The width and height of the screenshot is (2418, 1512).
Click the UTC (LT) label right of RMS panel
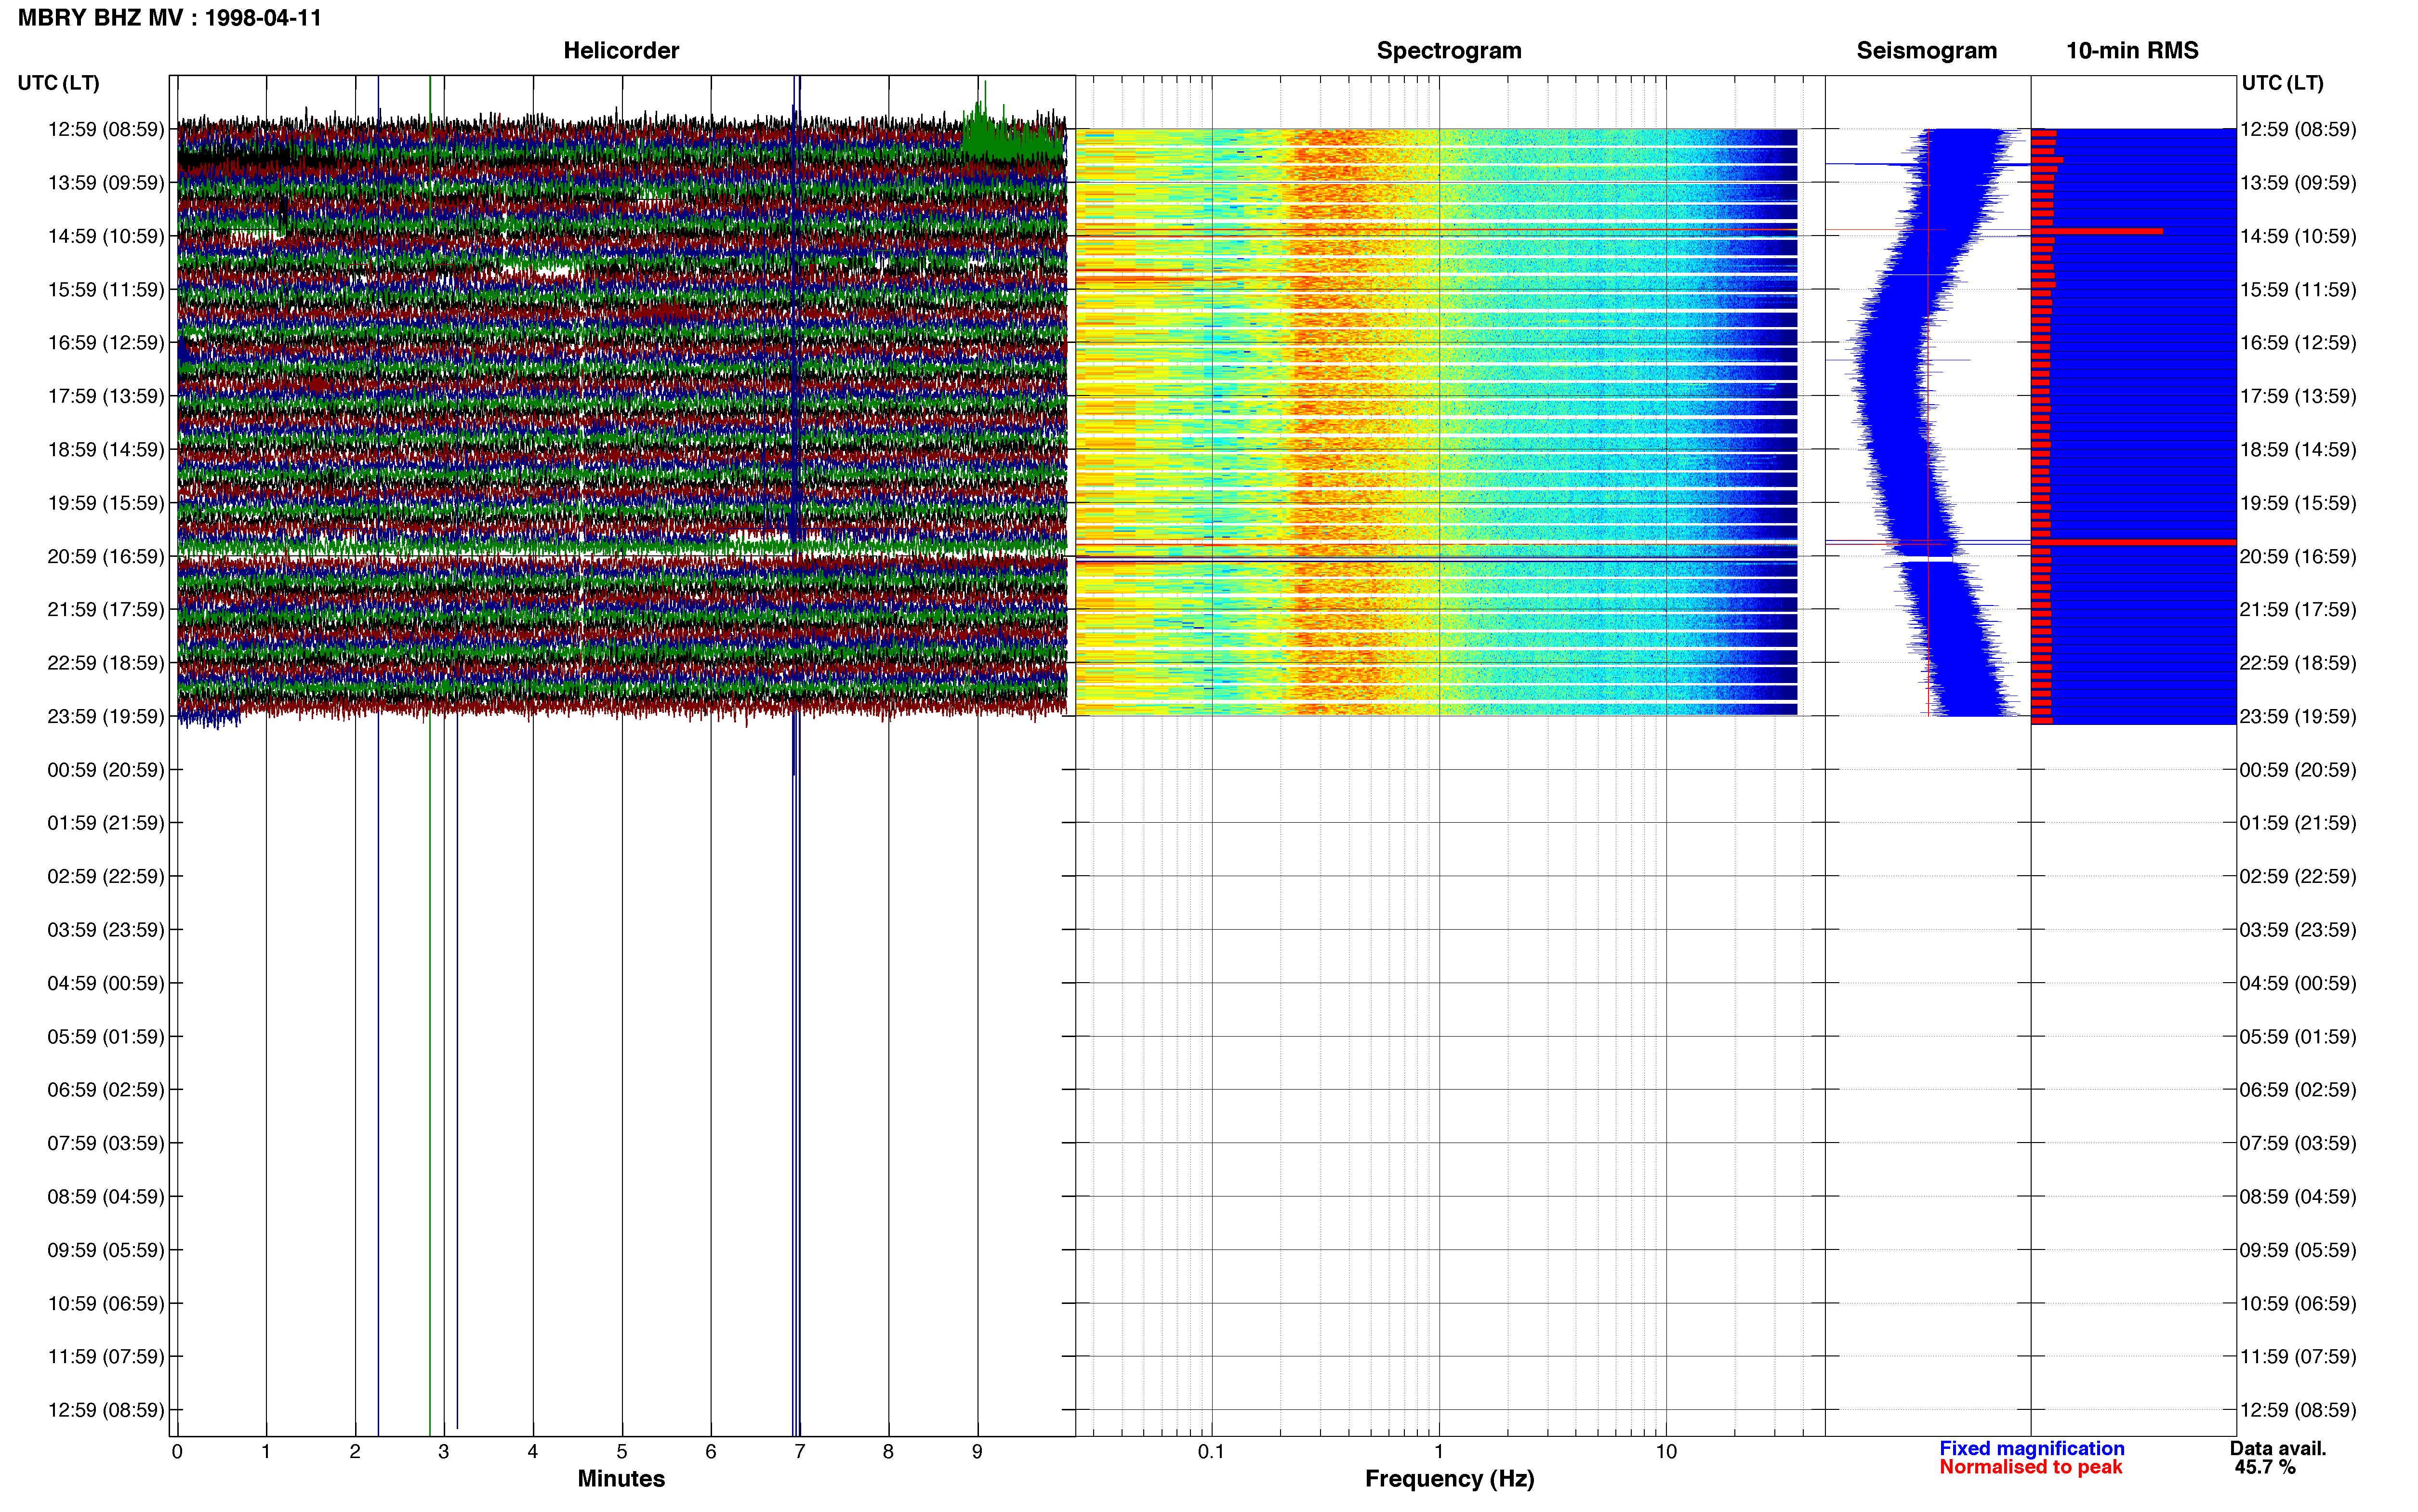(x=2282, y=83)
